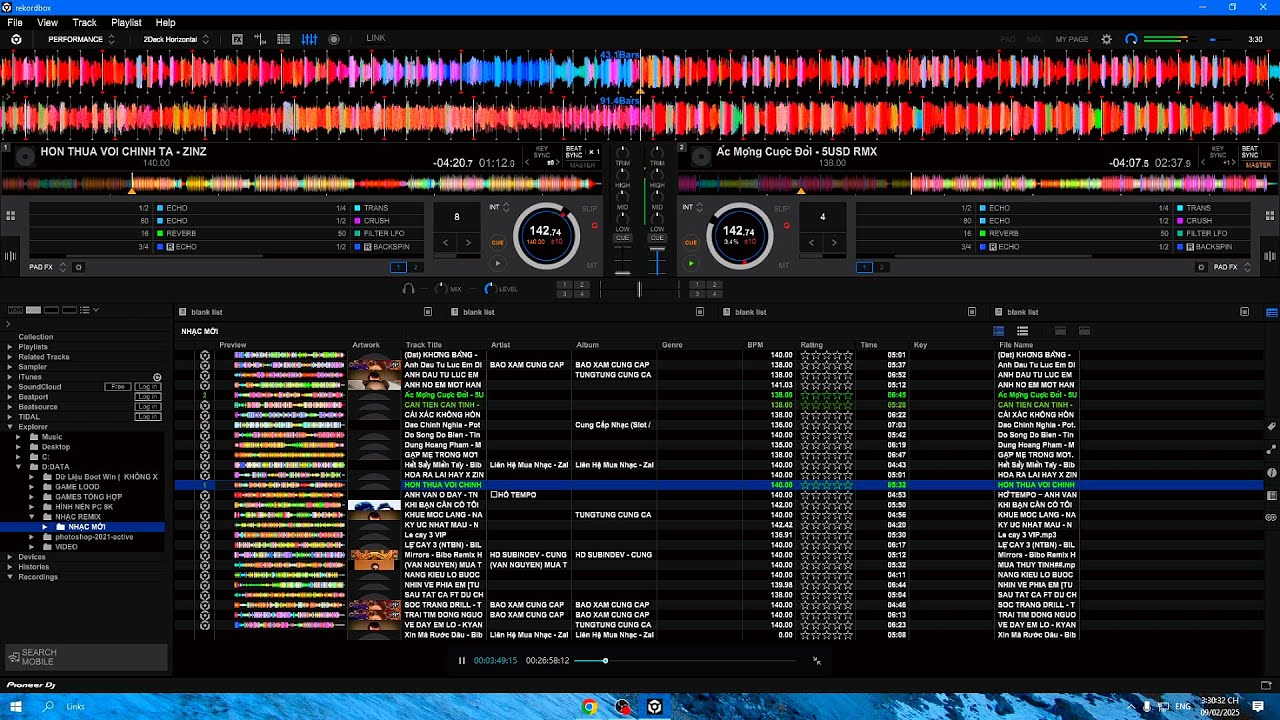Open the File menu
The height and width of the screenshot is (720, 1280).
point(15,22)
